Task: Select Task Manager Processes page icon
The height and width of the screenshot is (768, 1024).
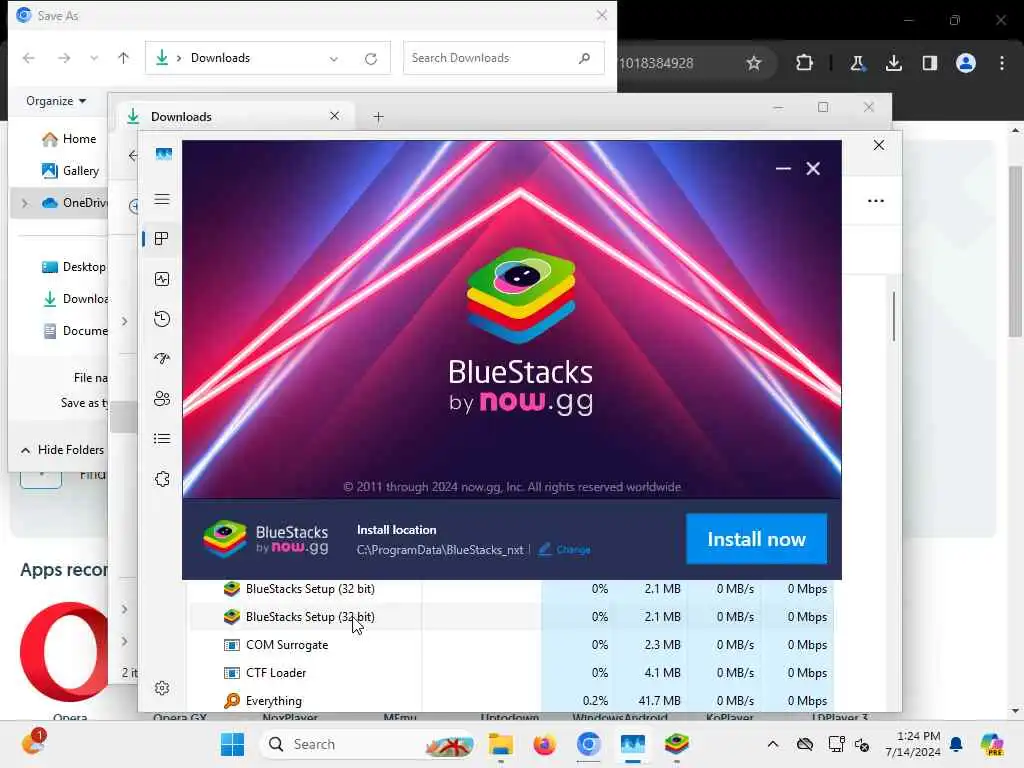Action: pos(162,239)
